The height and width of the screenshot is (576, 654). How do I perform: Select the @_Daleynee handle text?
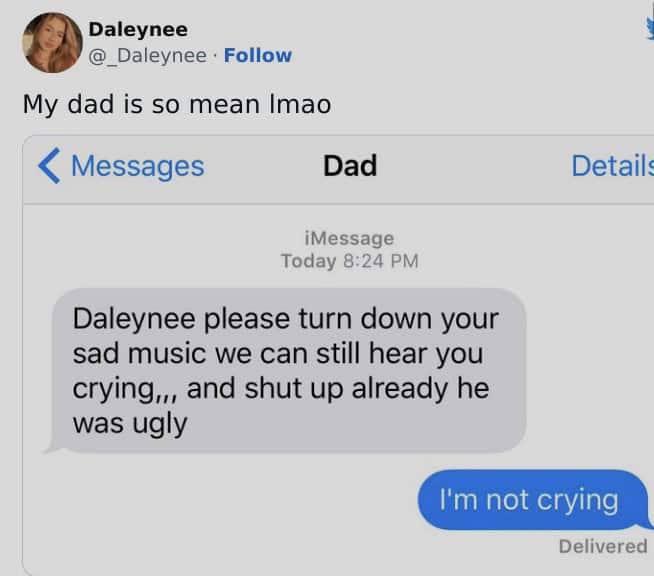click(x=148, y=56)
